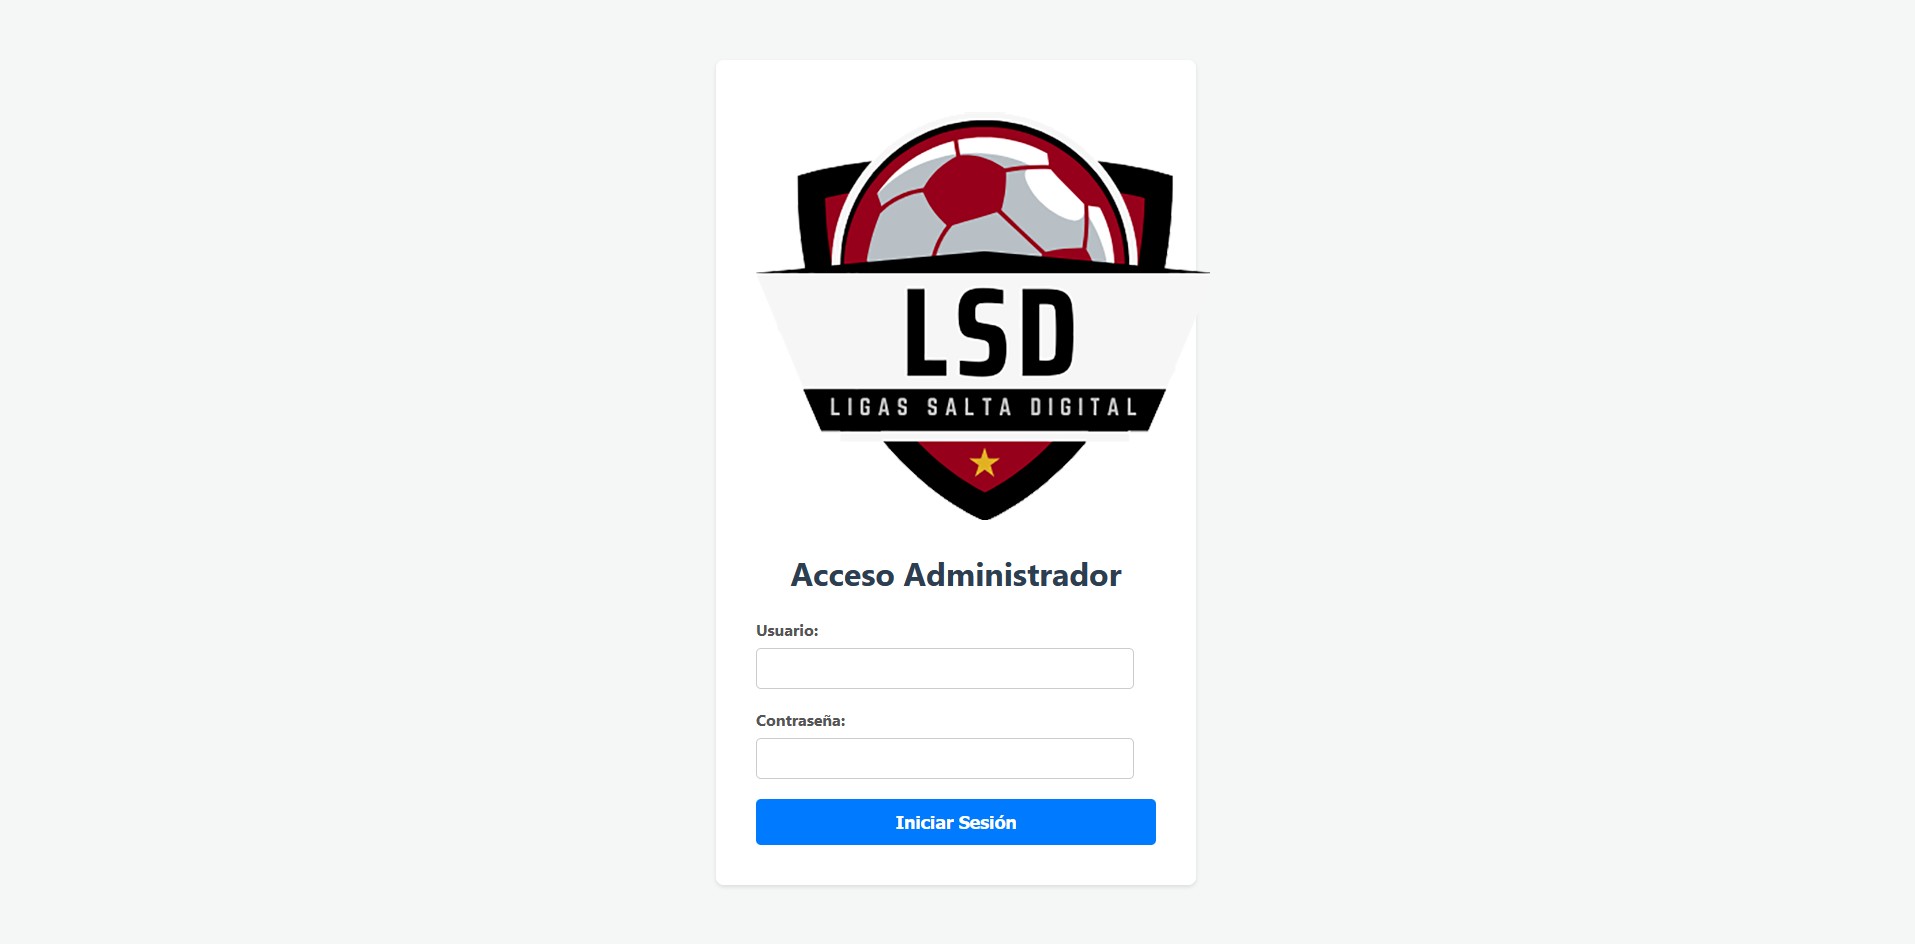Click the Acceso Administrador heading
Screen dimensions: 1915x944
click(956, 575)
